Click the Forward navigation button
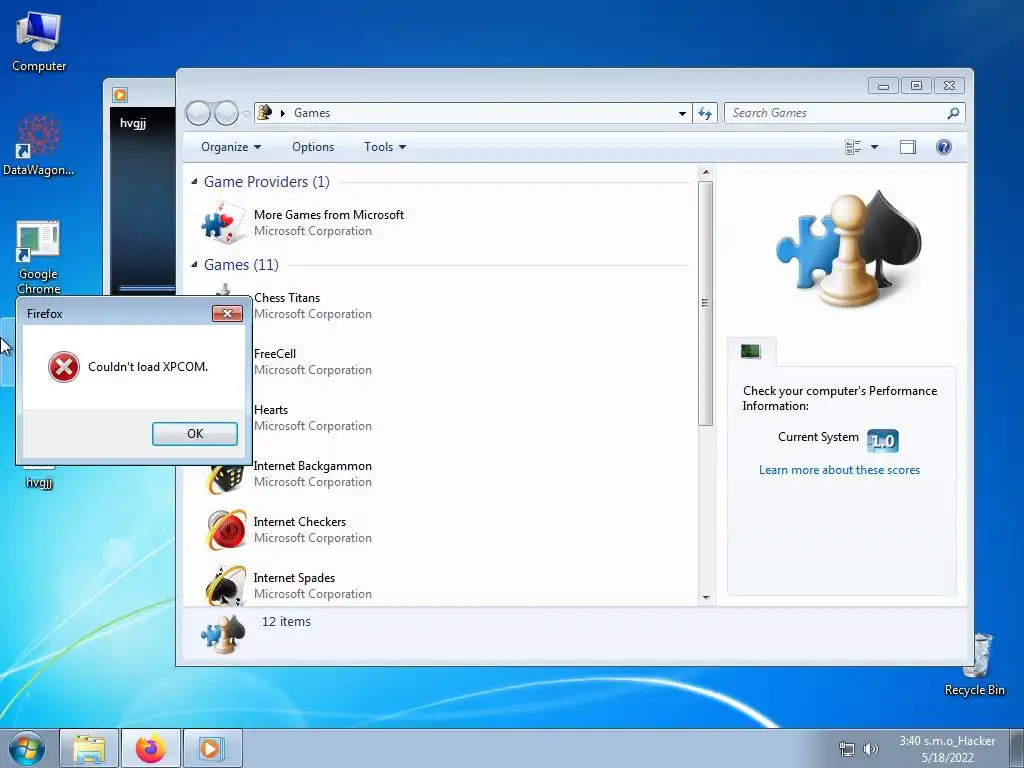The height and width of the screenshot is (768, 1024). tap(226, 113)
